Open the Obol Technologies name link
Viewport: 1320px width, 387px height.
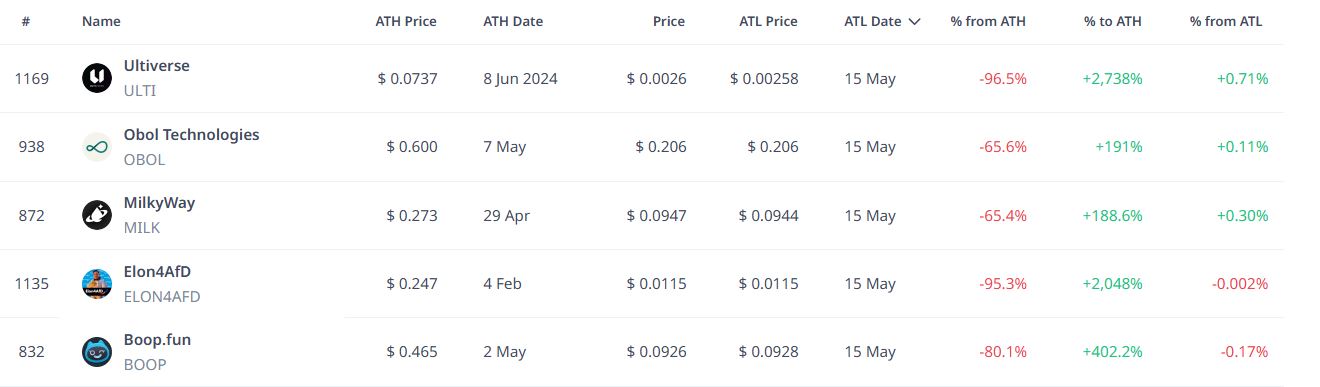(191, 135)
